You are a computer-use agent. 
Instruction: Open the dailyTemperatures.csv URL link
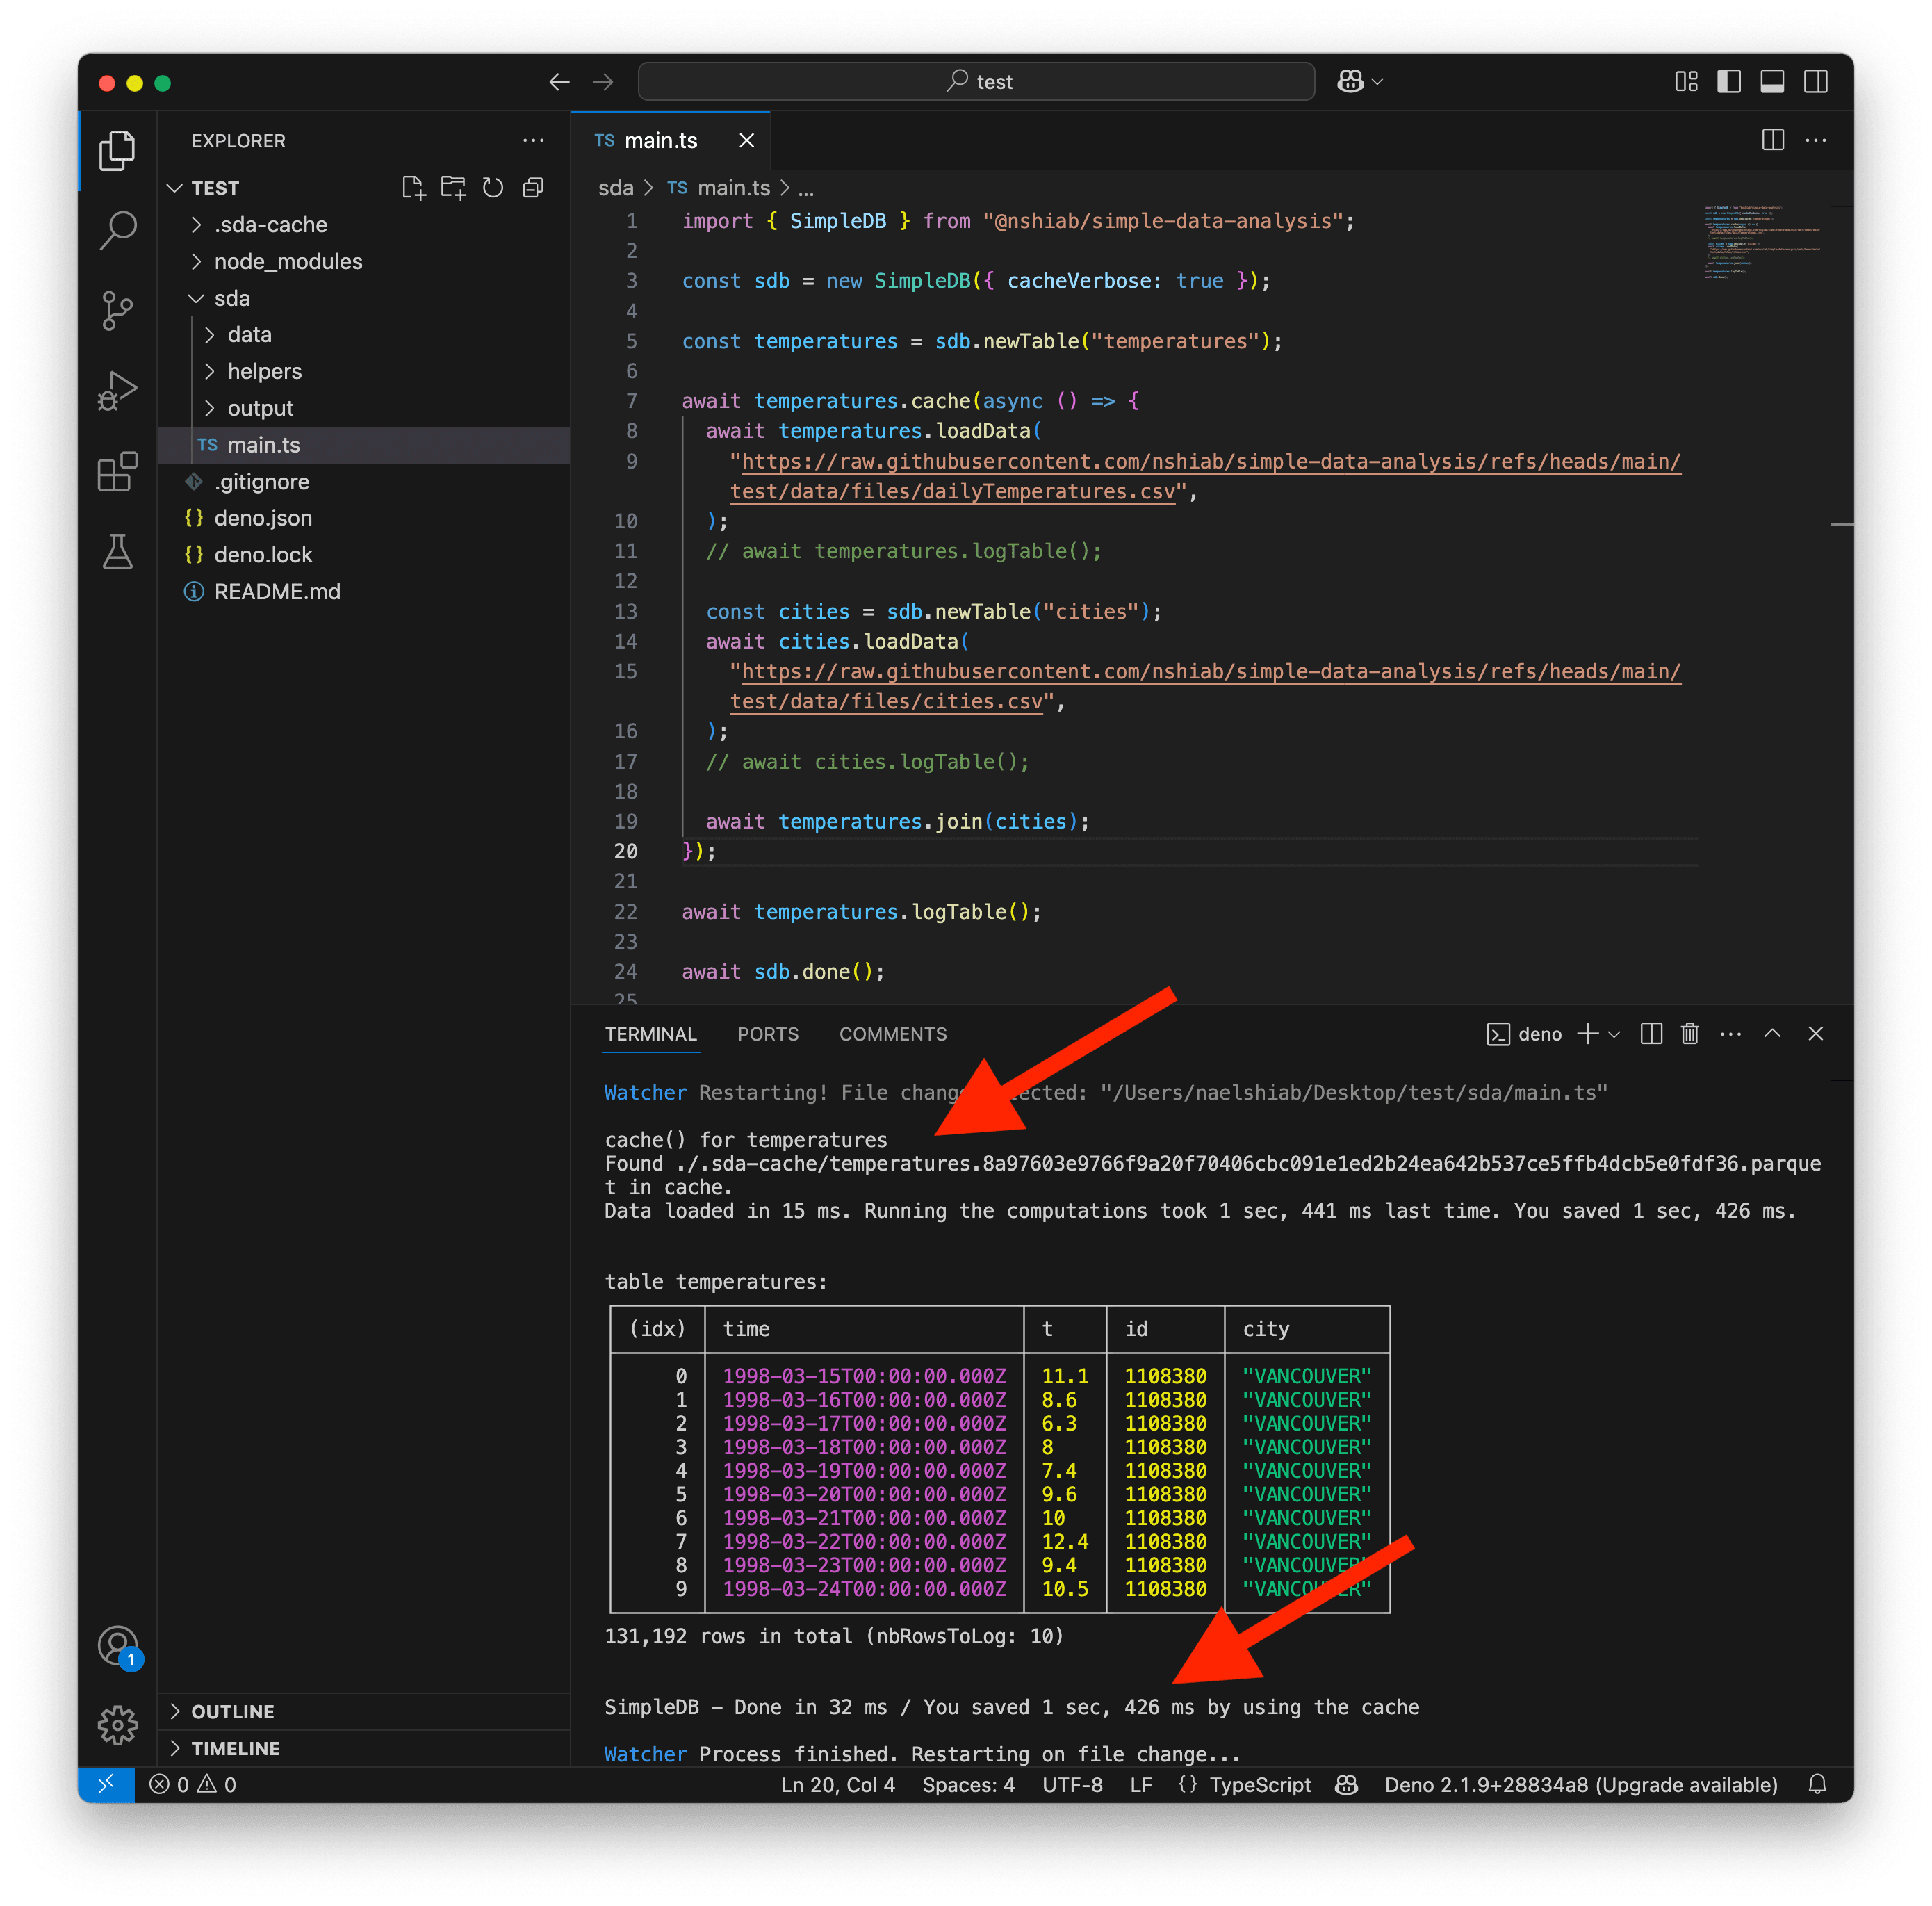pos(1206,477)
